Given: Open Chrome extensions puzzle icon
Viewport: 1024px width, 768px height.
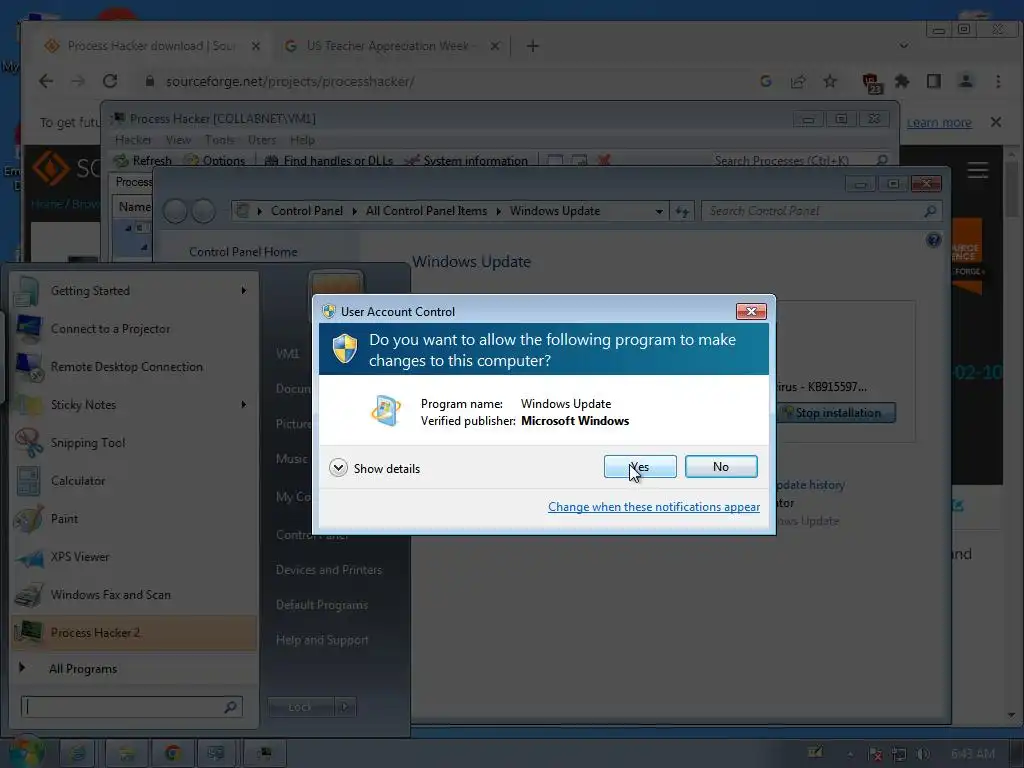Looking at the screenshot, I should (x=902, y=81).
